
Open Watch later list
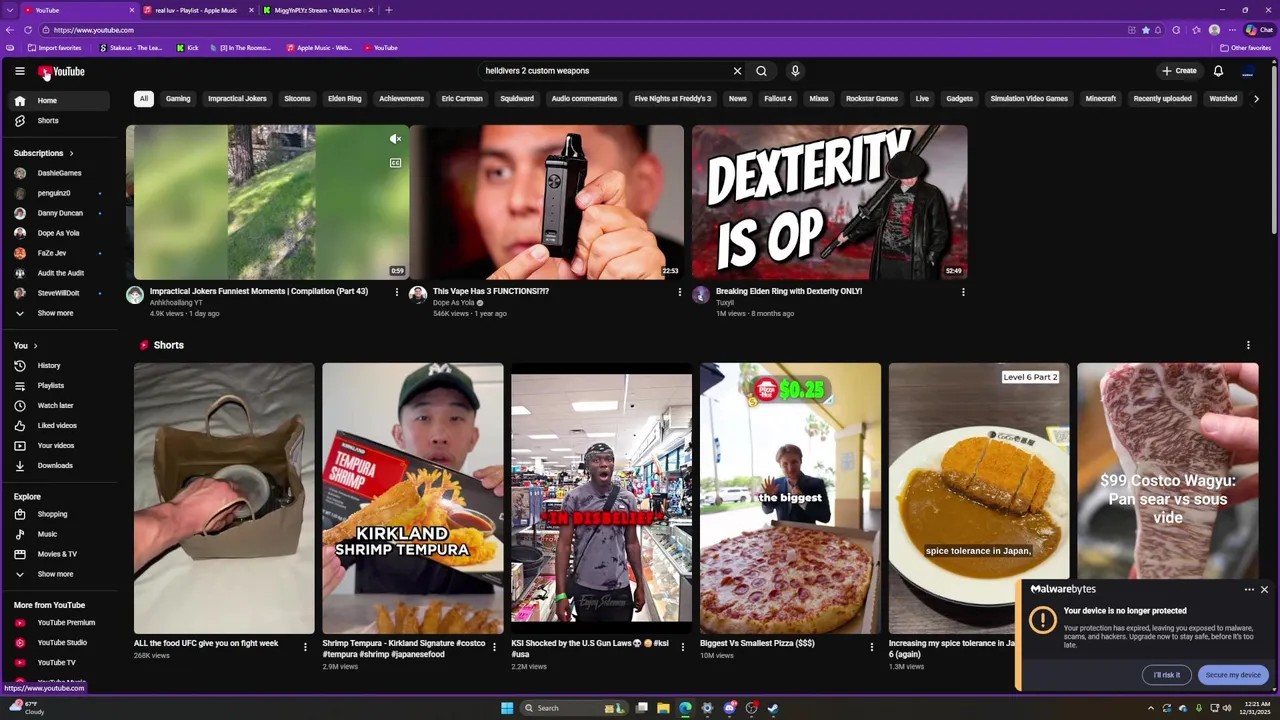(x=60, y=405)
